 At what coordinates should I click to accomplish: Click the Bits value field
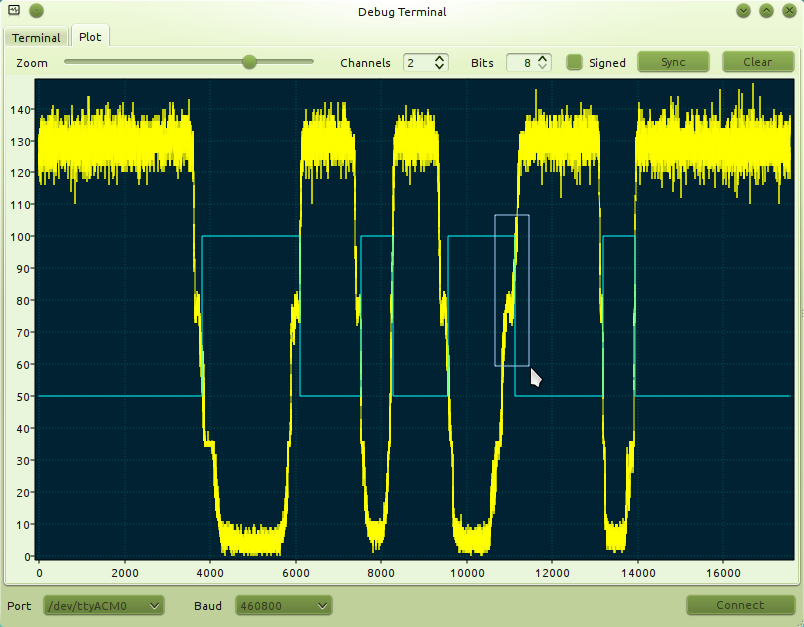coord(521,63)
